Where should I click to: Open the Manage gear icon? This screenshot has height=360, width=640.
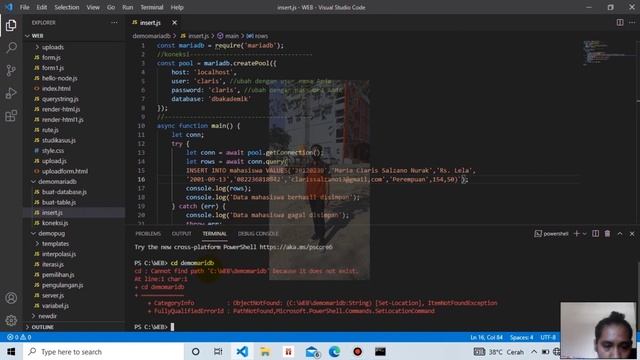tap(11, 320)
